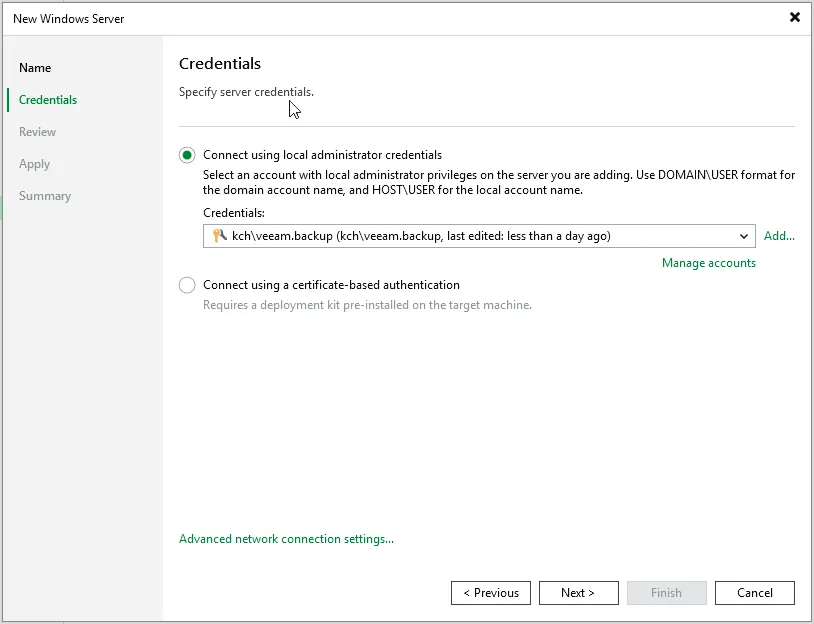Cancel the server wizard
The width and height of the screenshot is (814, 624).
(754, 593)
